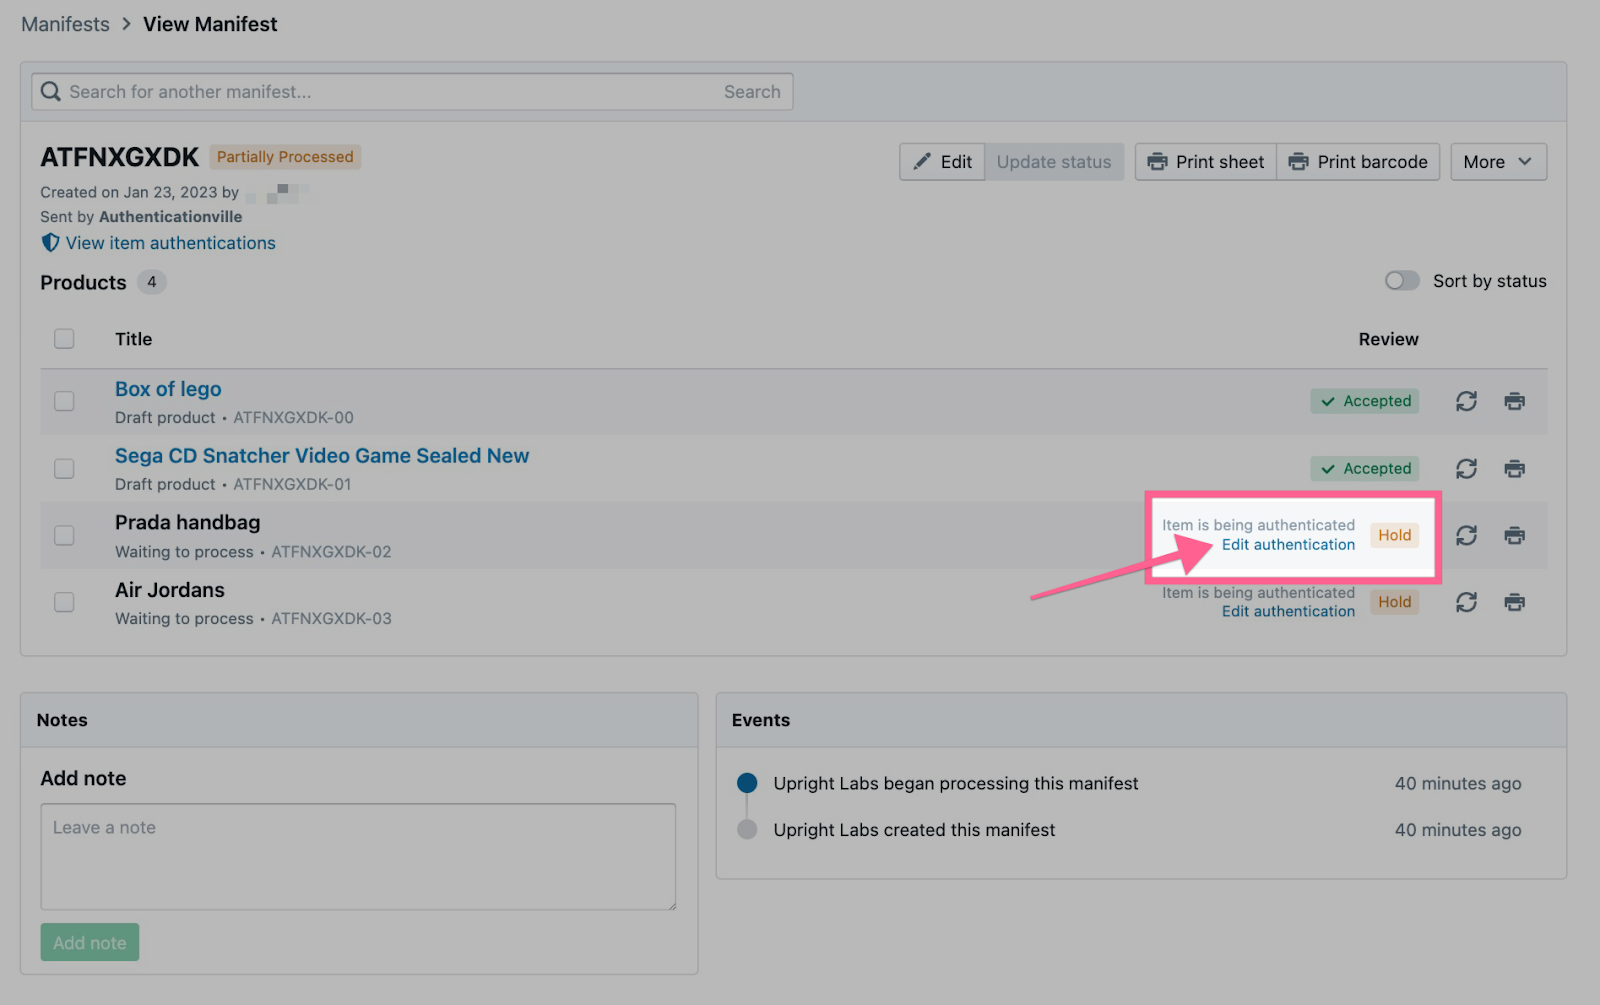1600x1005 pixels.
Task: Open the Box of lego product link
Action: [168, 389]
